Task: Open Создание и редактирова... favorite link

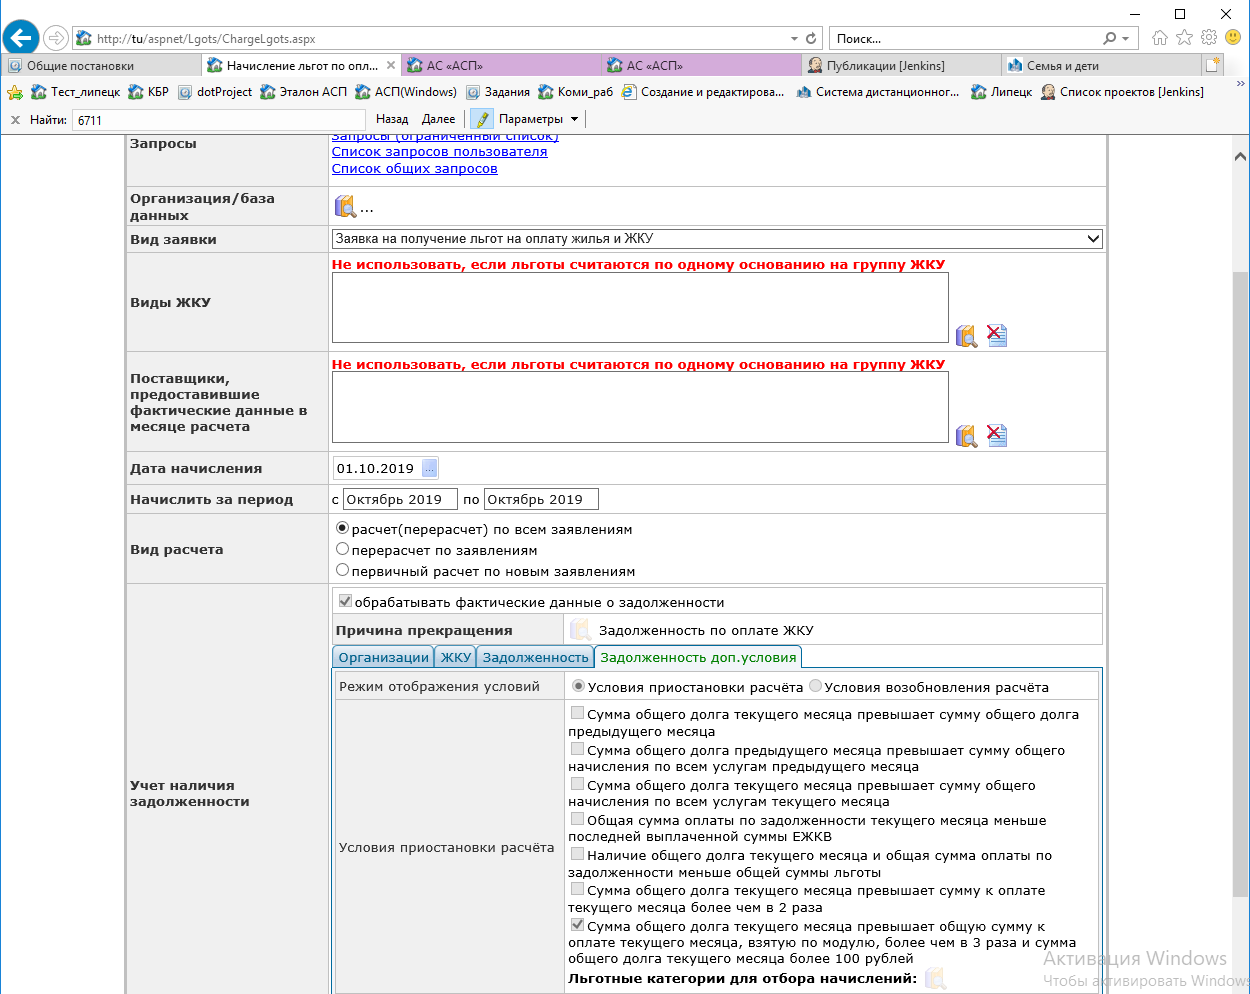Action: click(702, 92)
